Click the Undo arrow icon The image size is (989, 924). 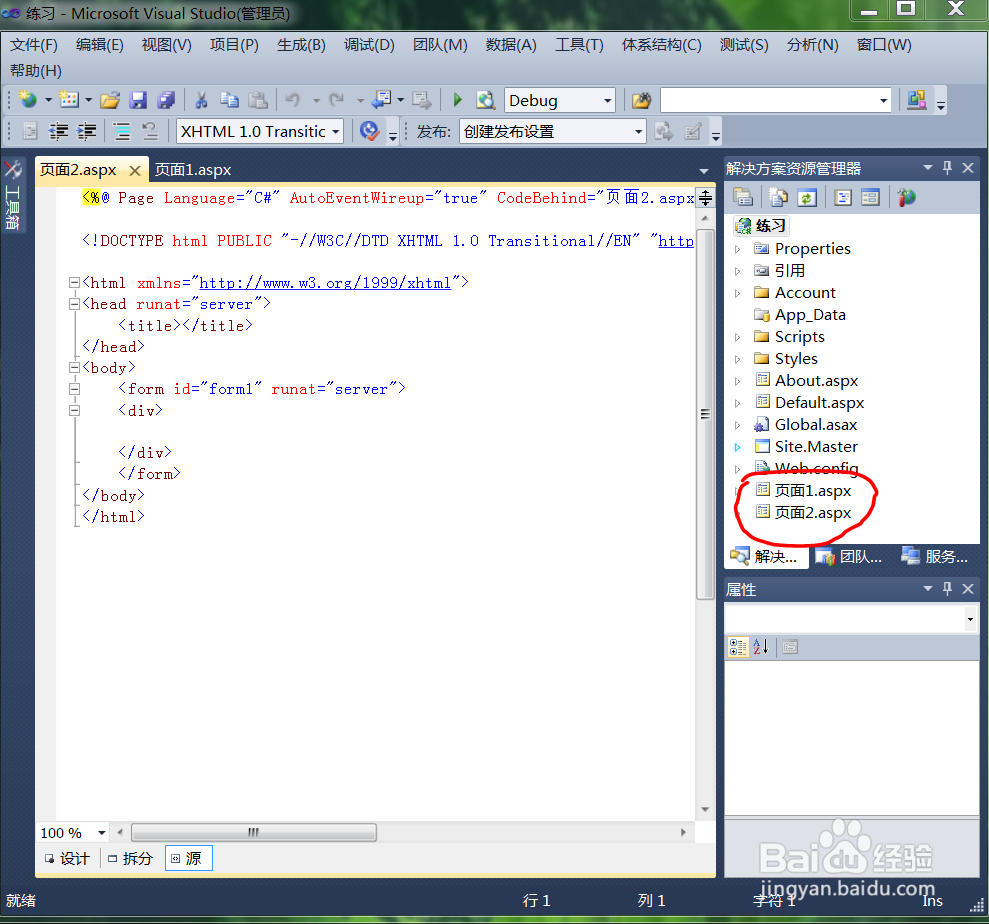tap(293, 100)
